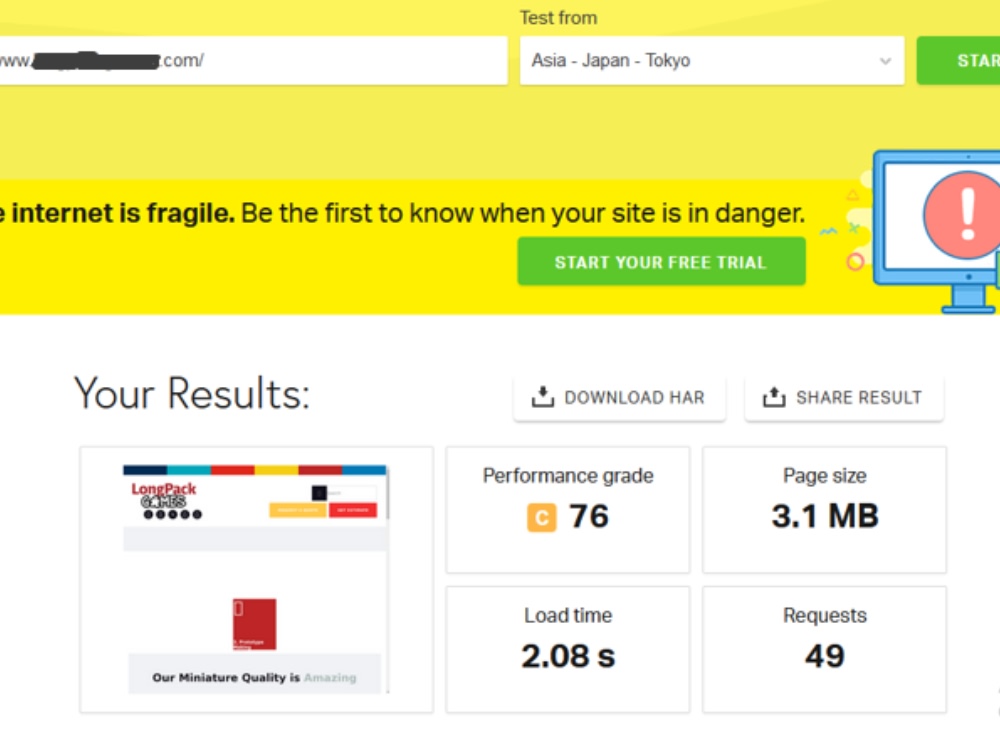Click START YOUR FREE TRIAL button
This screenshot has width=1000, height=750.
click(661, 262)
